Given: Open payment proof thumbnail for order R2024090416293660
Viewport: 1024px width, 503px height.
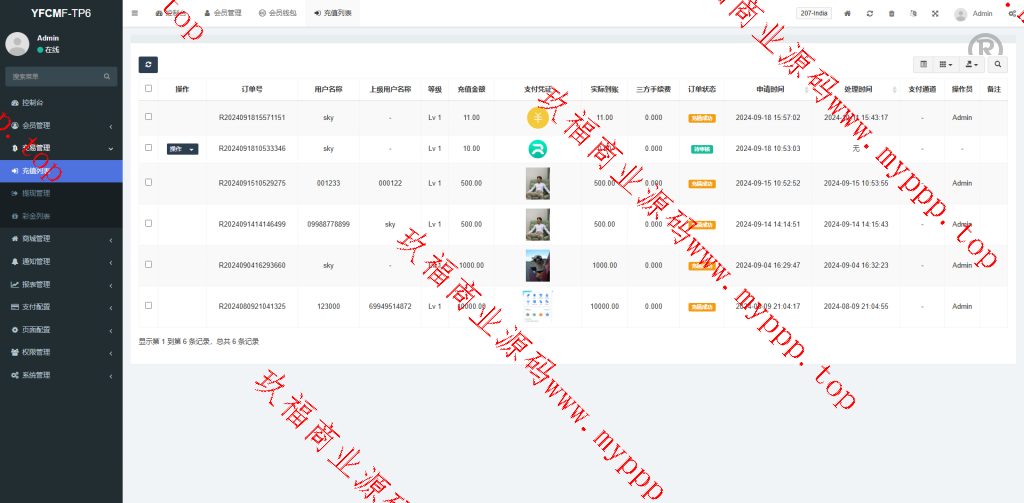Looking at the screenshot, I should tap(537, 265).
